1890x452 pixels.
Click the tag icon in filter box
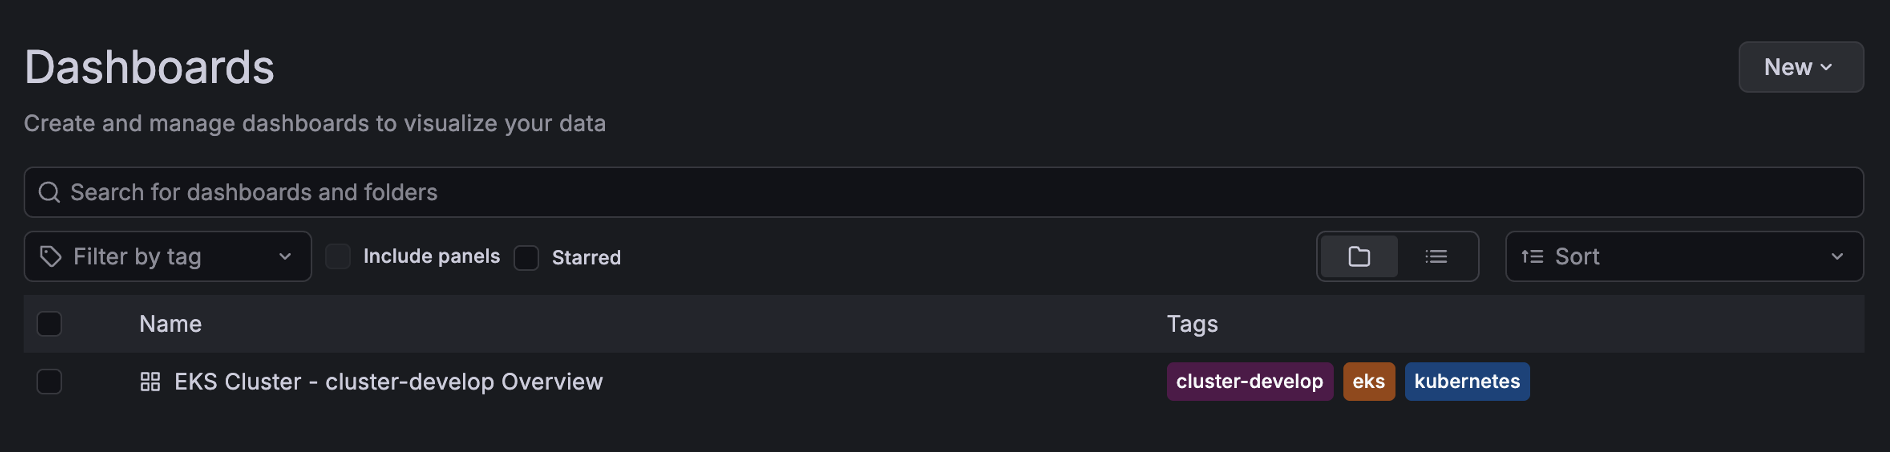[x=51, y=257]
